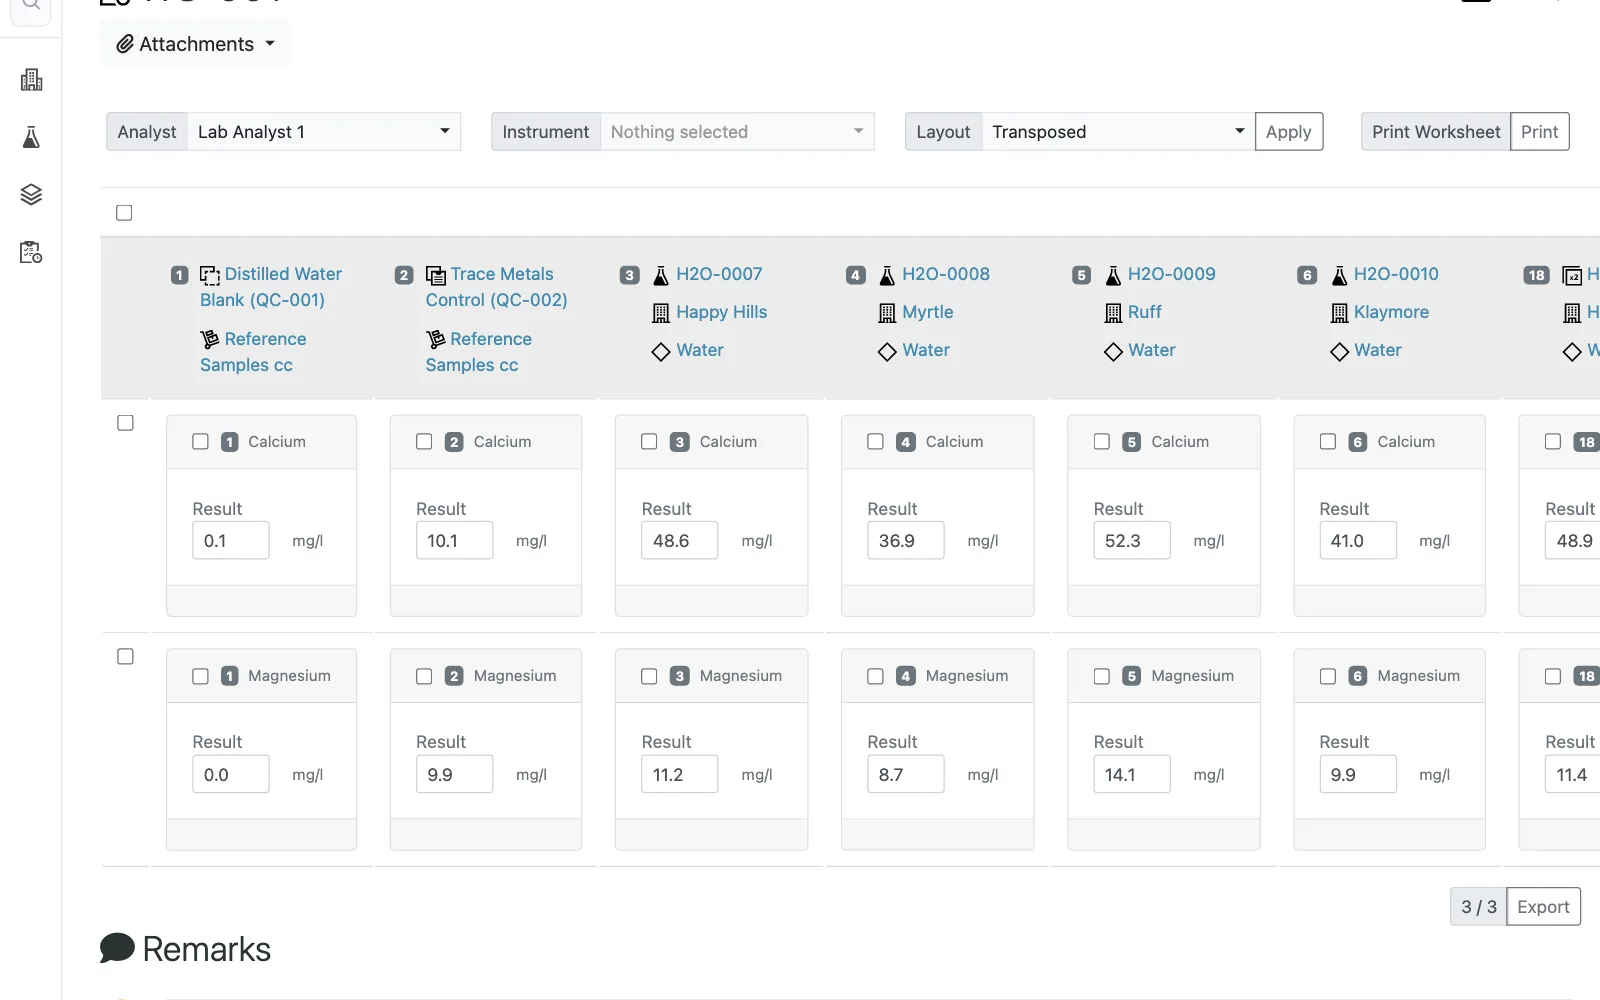Check Magnesium checkbox for position 3
1600x1000 pixels.
(649, 676)
